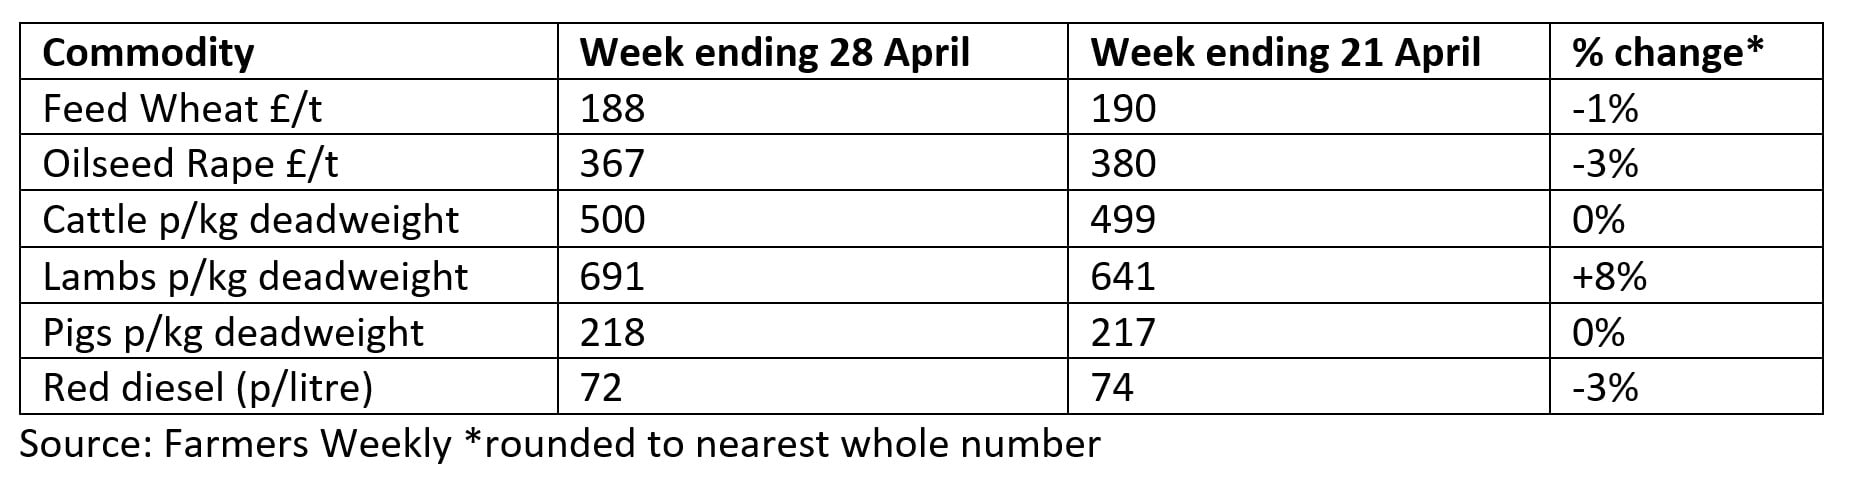The height and width of the screenshot is (486, 1875).
Task: Select the 217 Pigs price cell
Action: (1123, 332)
